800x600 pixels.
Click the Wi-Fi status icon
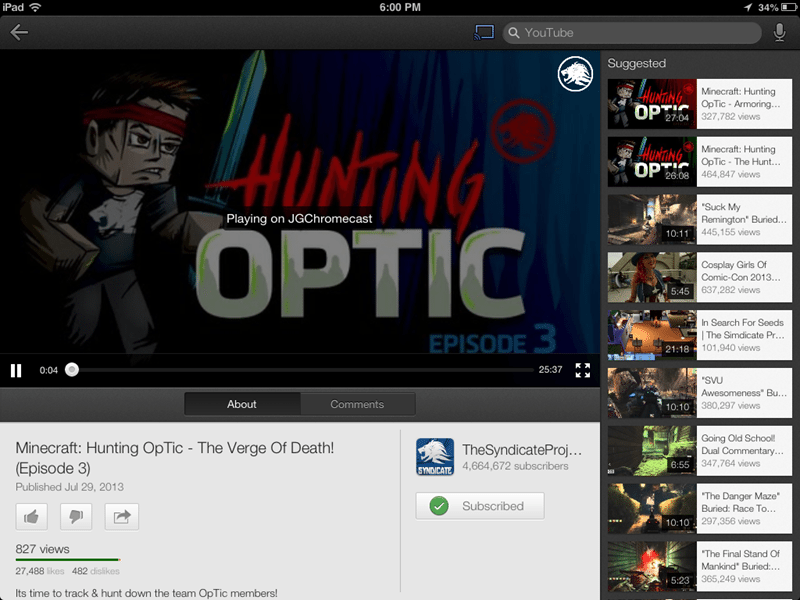pyautogui.click(x=35, y=7)
